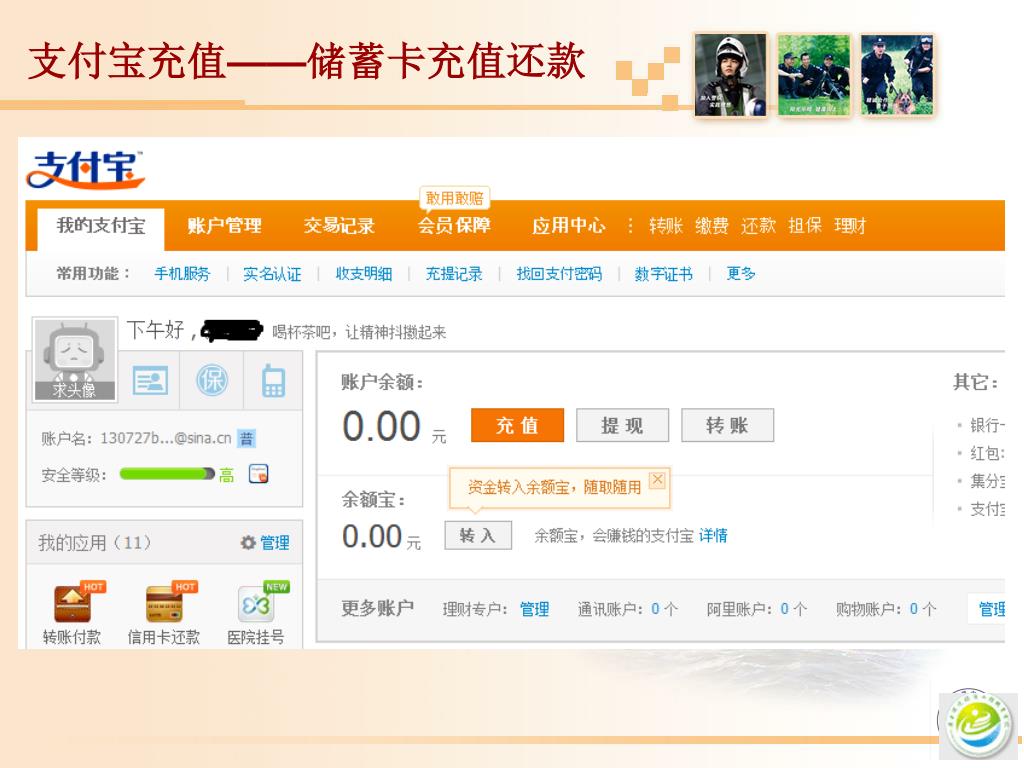1024x768 pixels.
Task: Click the 保 insurance icon
Action: 212,380
